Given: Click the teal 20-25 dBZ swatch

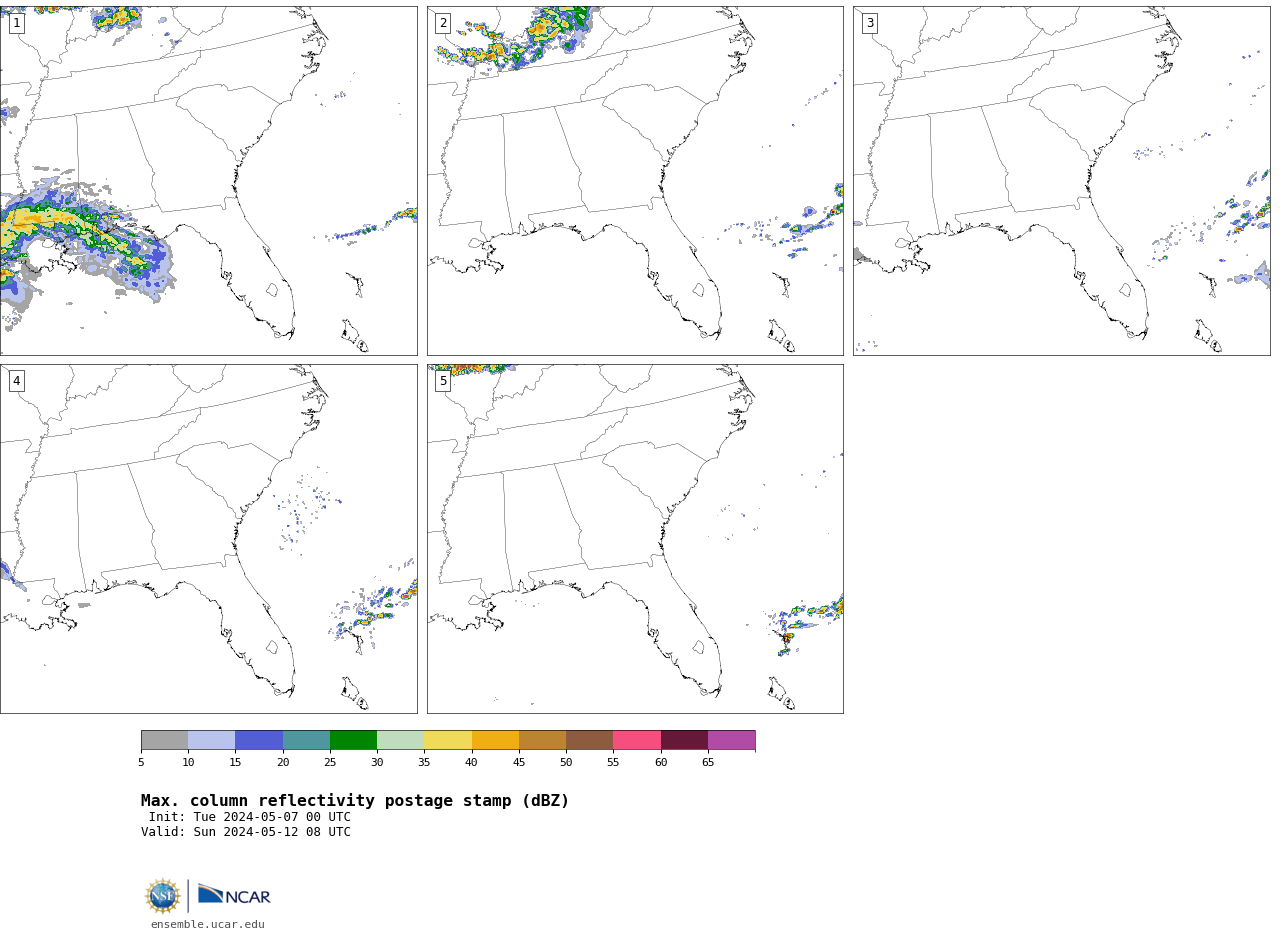Looking at the screenshot, I should click(306, 740).
